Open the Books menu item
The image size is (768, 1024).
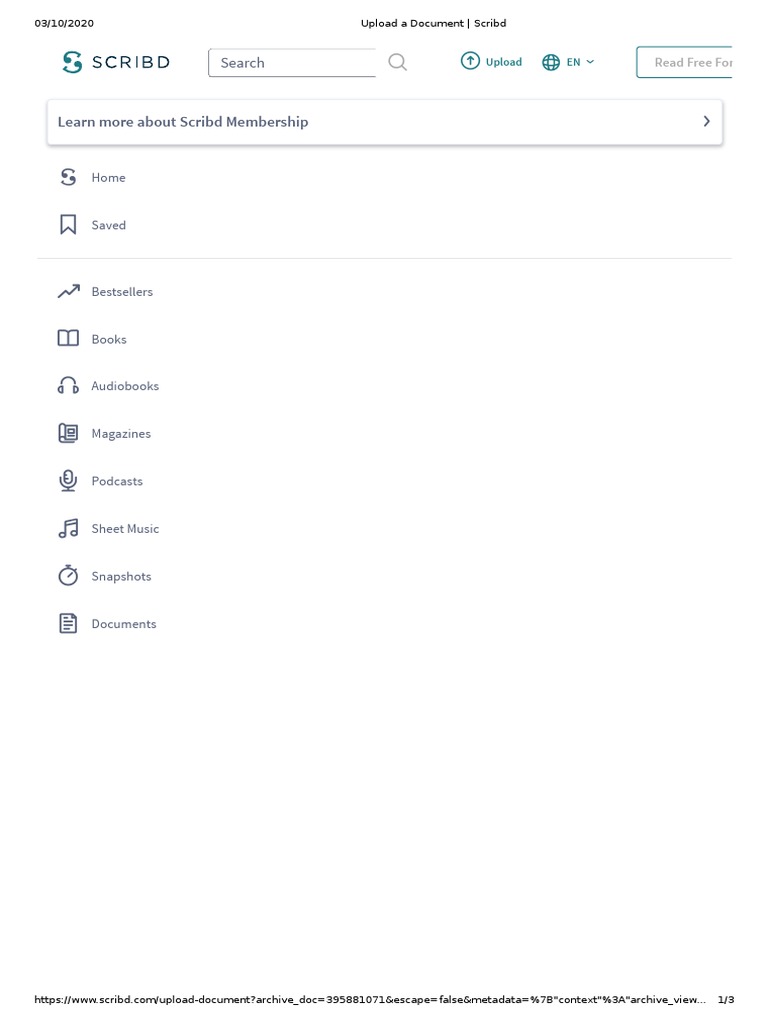109,339
